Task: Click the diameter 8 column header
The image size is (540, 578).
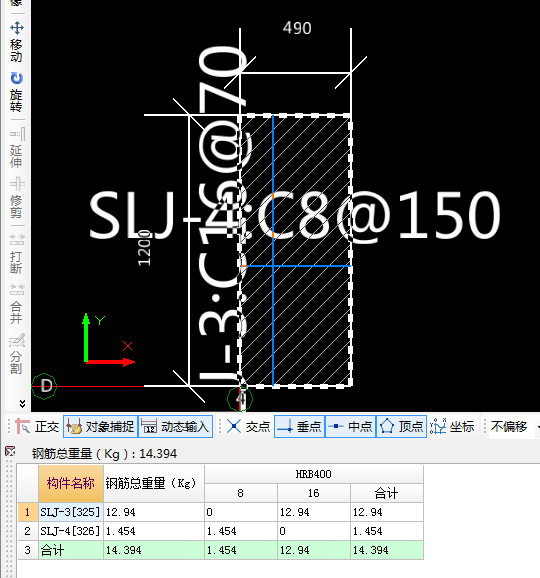Action: [x=241, y=493]
